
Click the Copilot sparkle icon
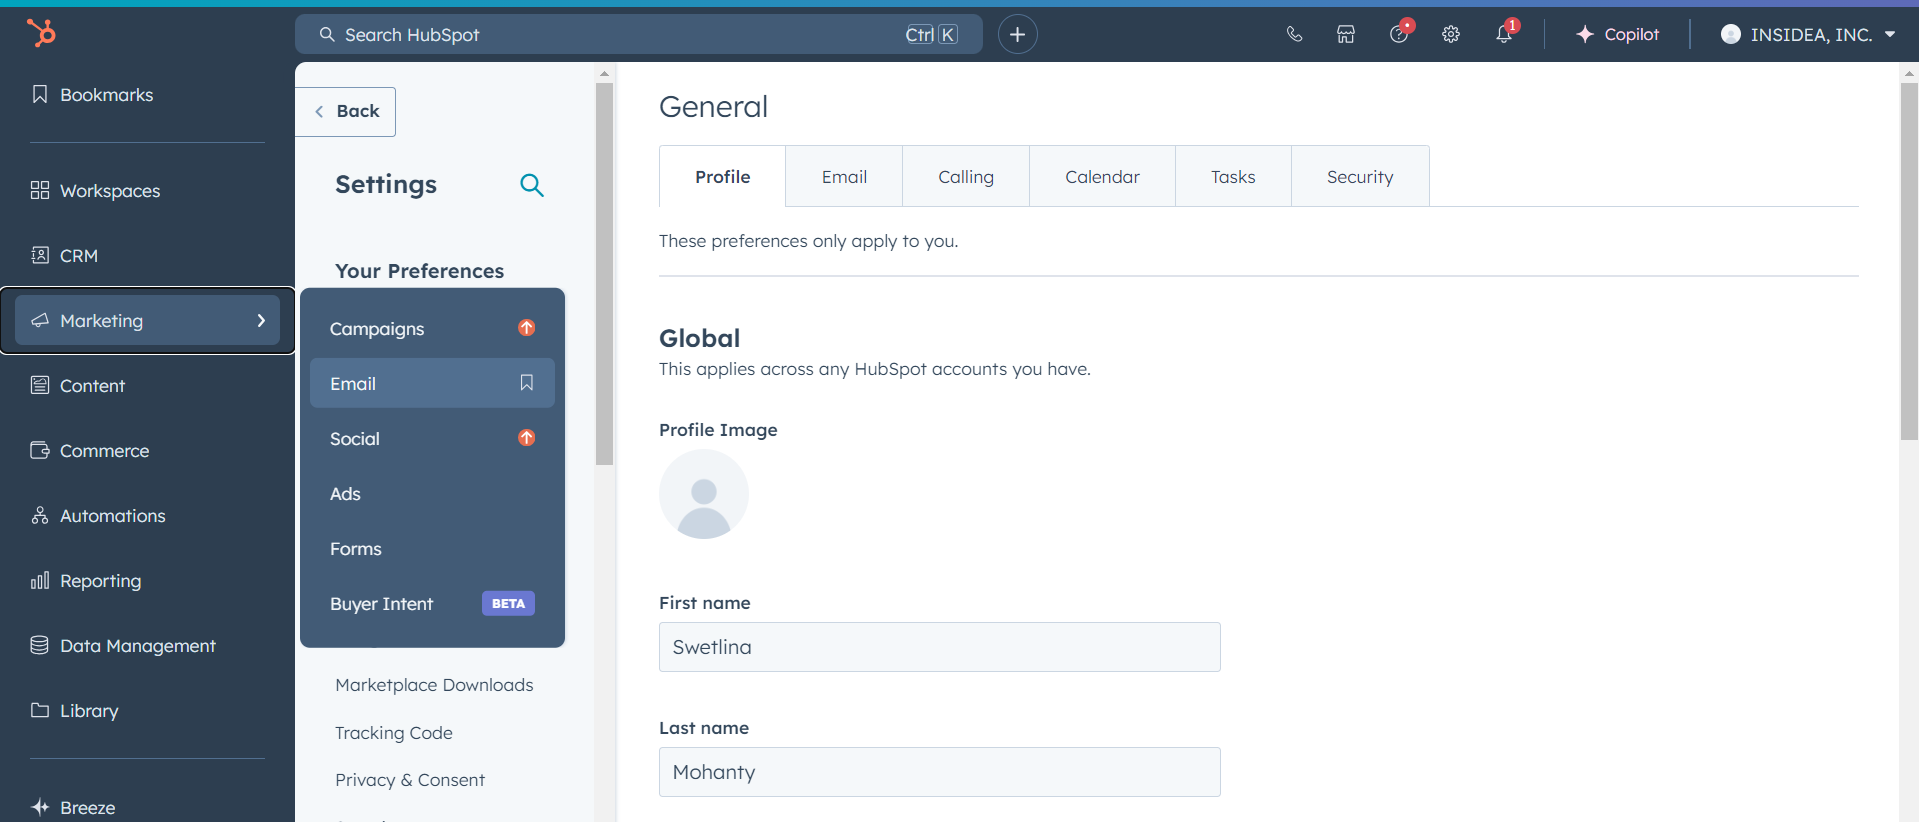point(1585,34)
